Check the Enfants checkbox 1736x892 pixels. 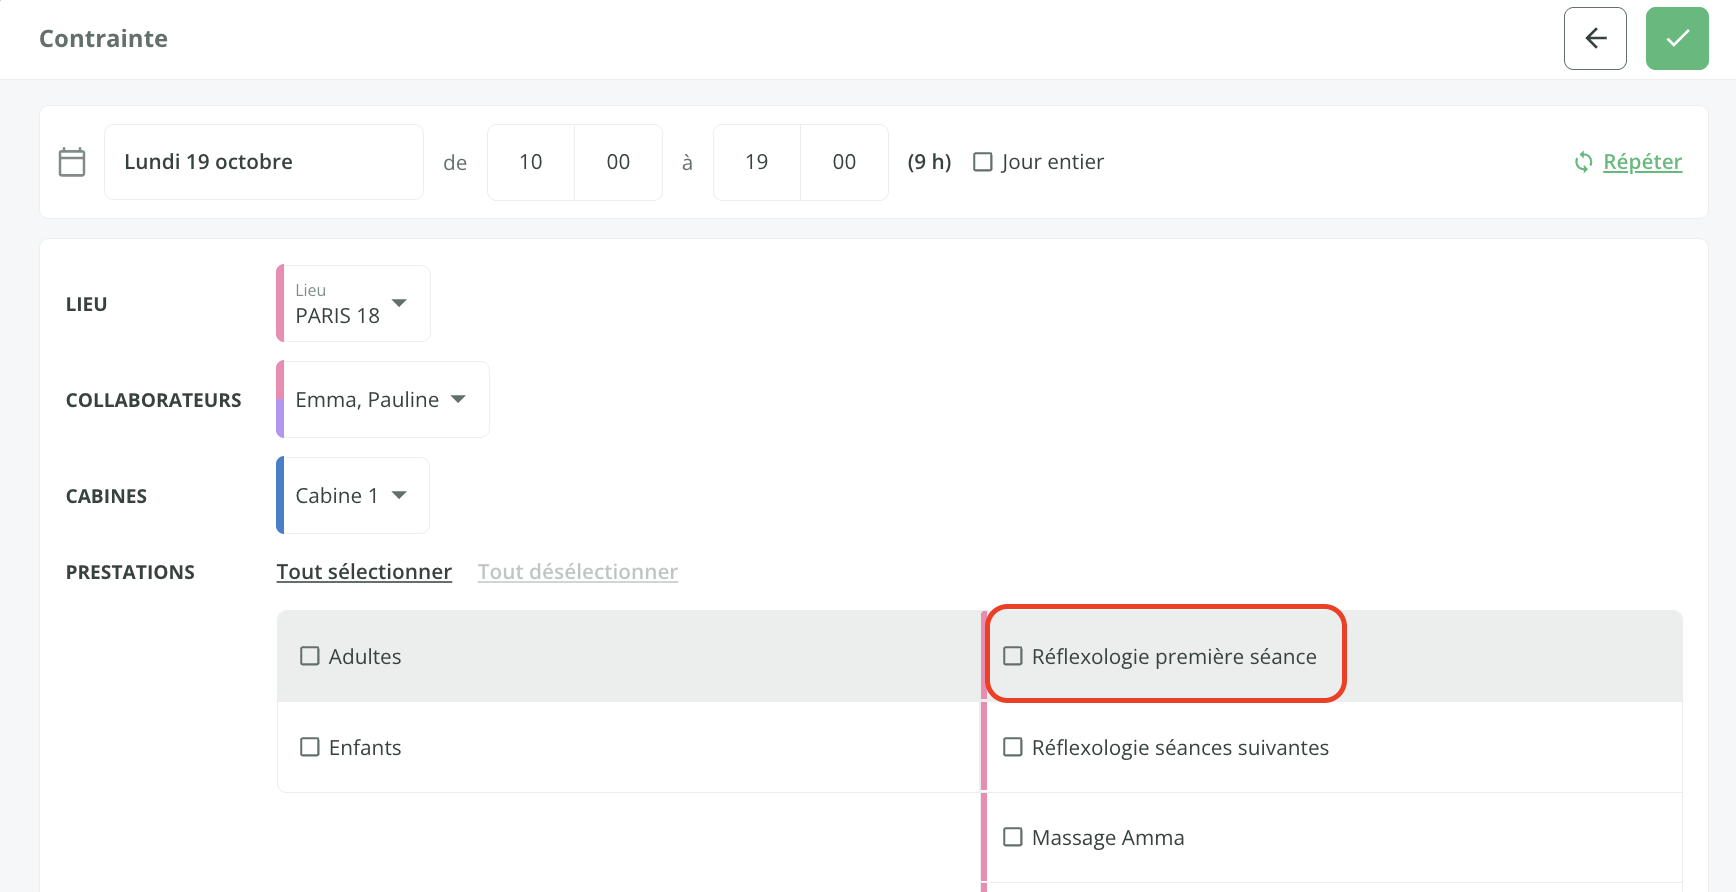pos(310,747)
